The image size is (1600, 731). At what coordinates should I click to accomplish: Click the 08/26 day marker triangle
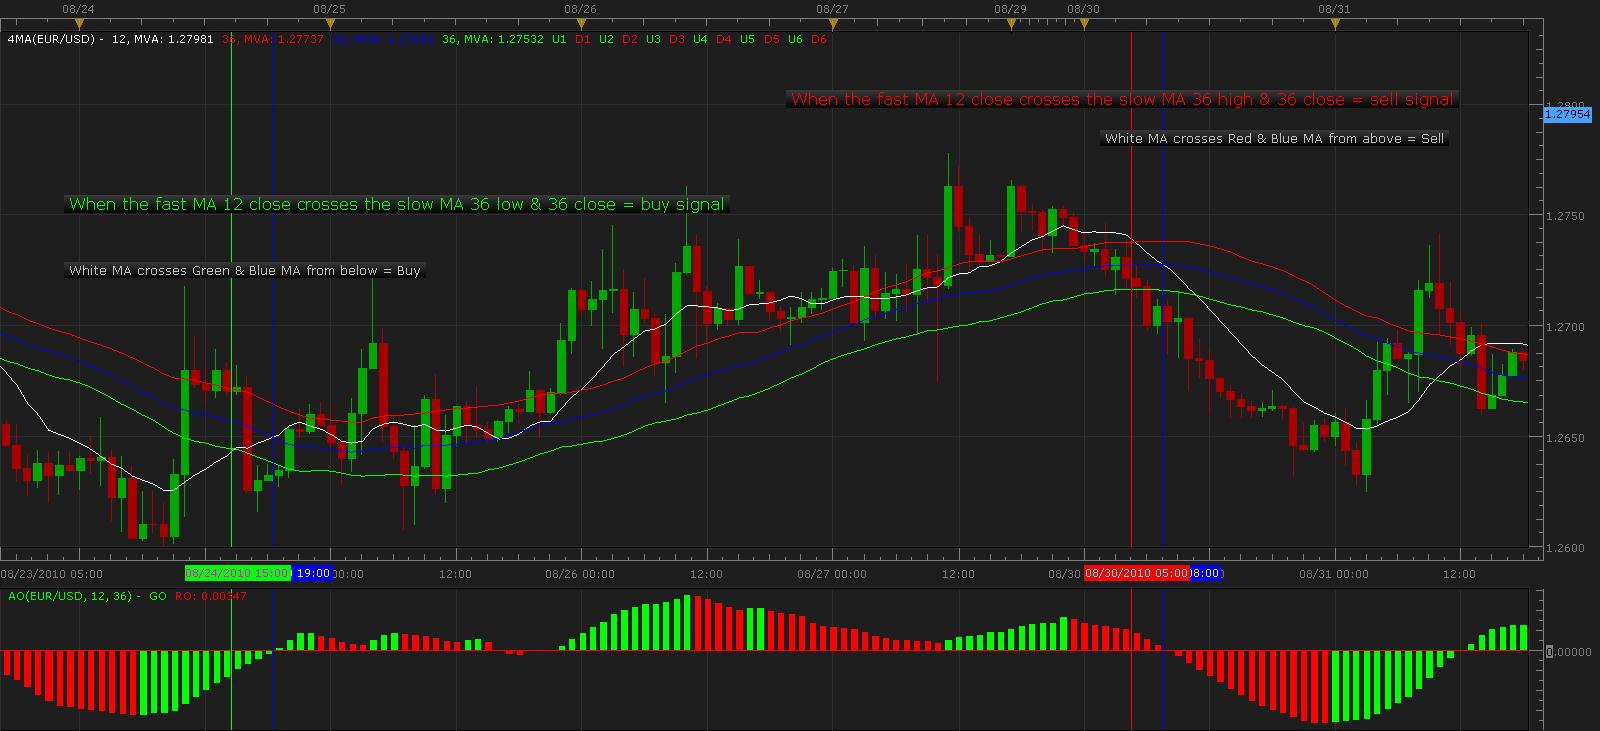tap(581, 23)
